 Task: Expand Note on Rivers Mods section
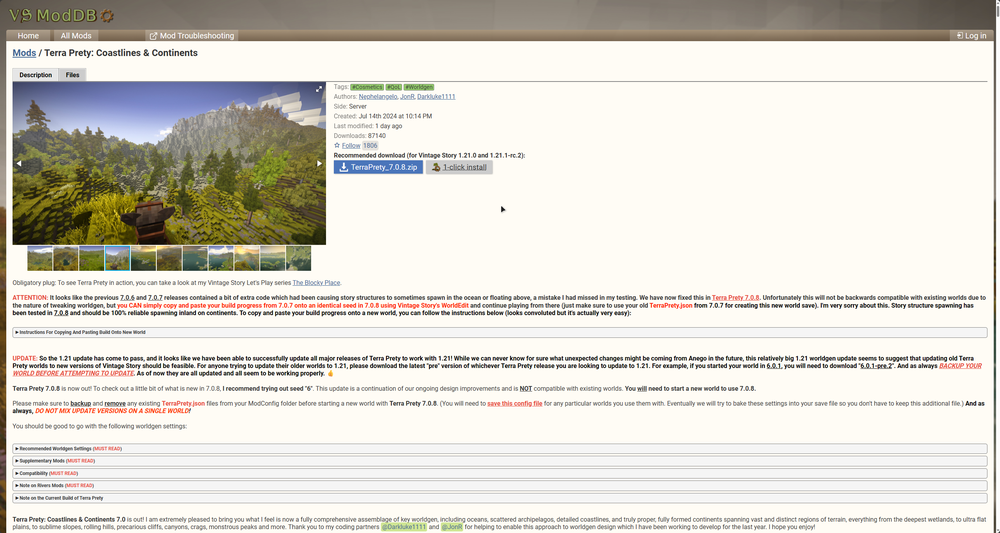click(500, 485)
